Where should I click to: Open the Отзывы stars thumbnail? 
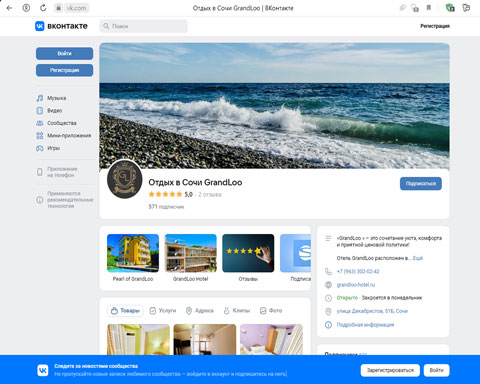tap(248, 253)
